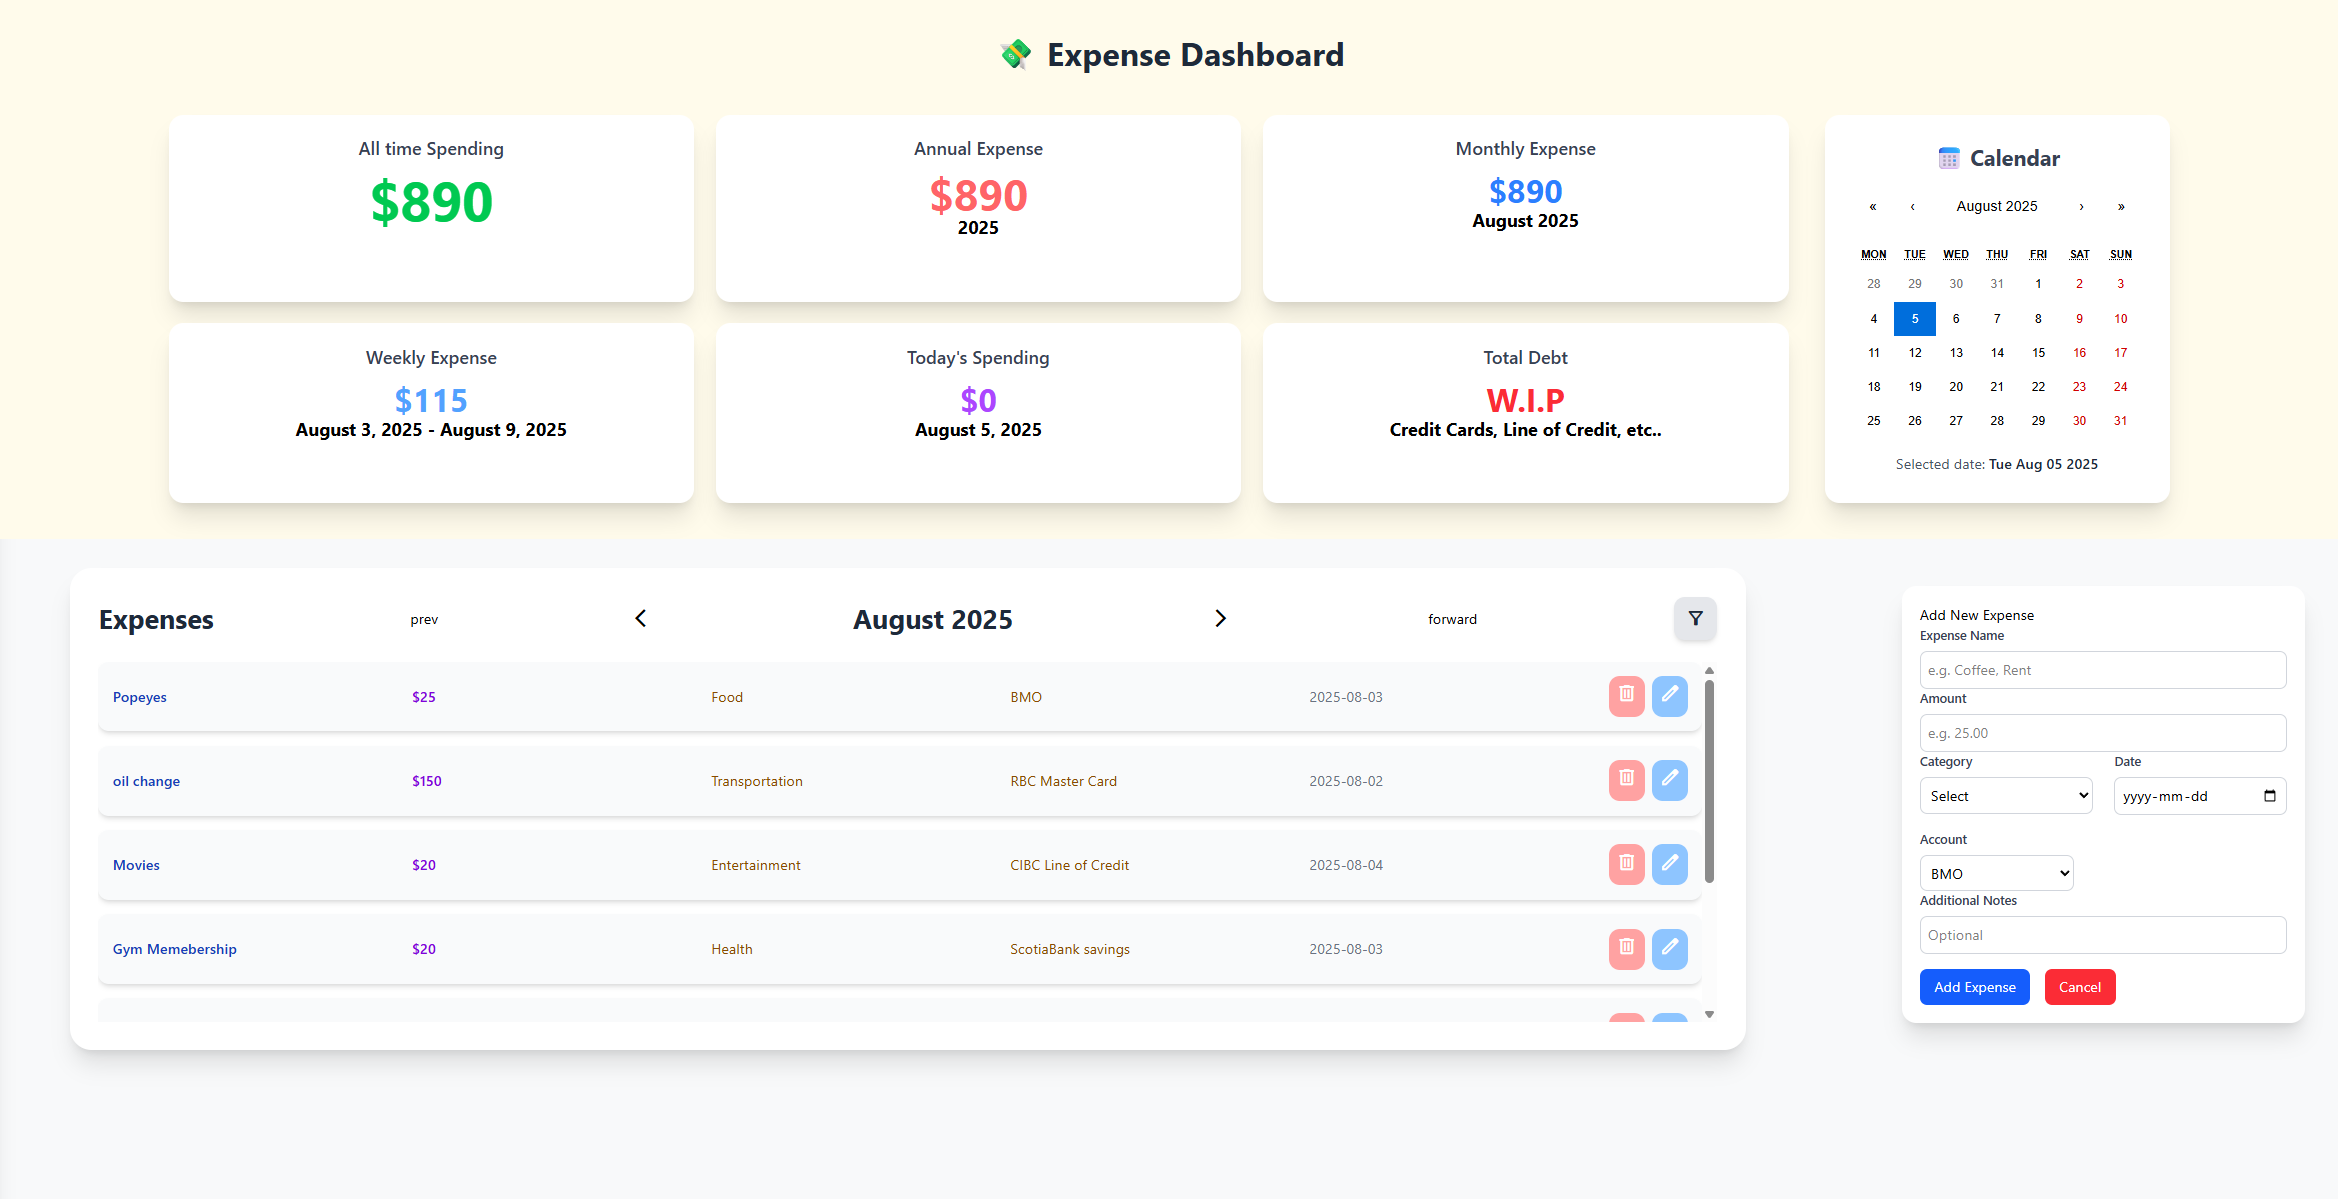Open the Date picker in Add New Expense
Screen dimensions: 2338x1199
pos(2198,795)
